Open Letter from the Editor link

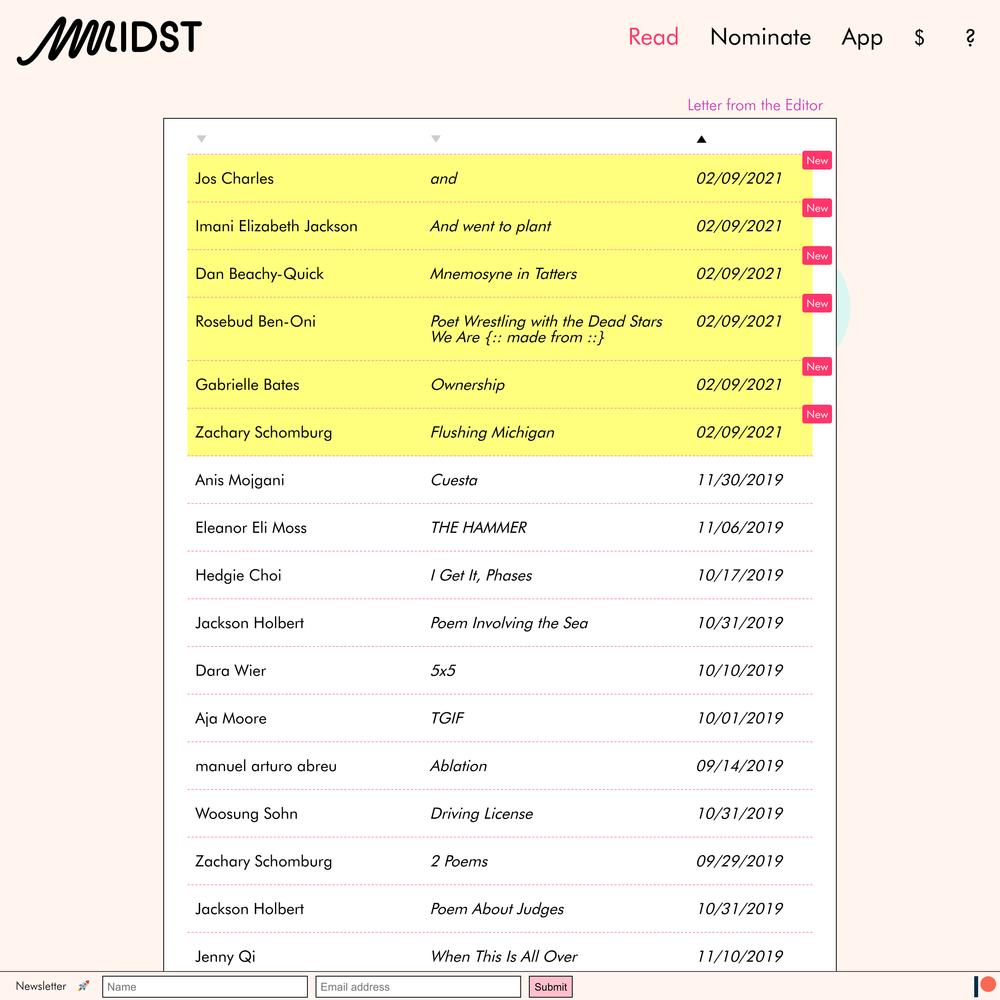point(755,105)
